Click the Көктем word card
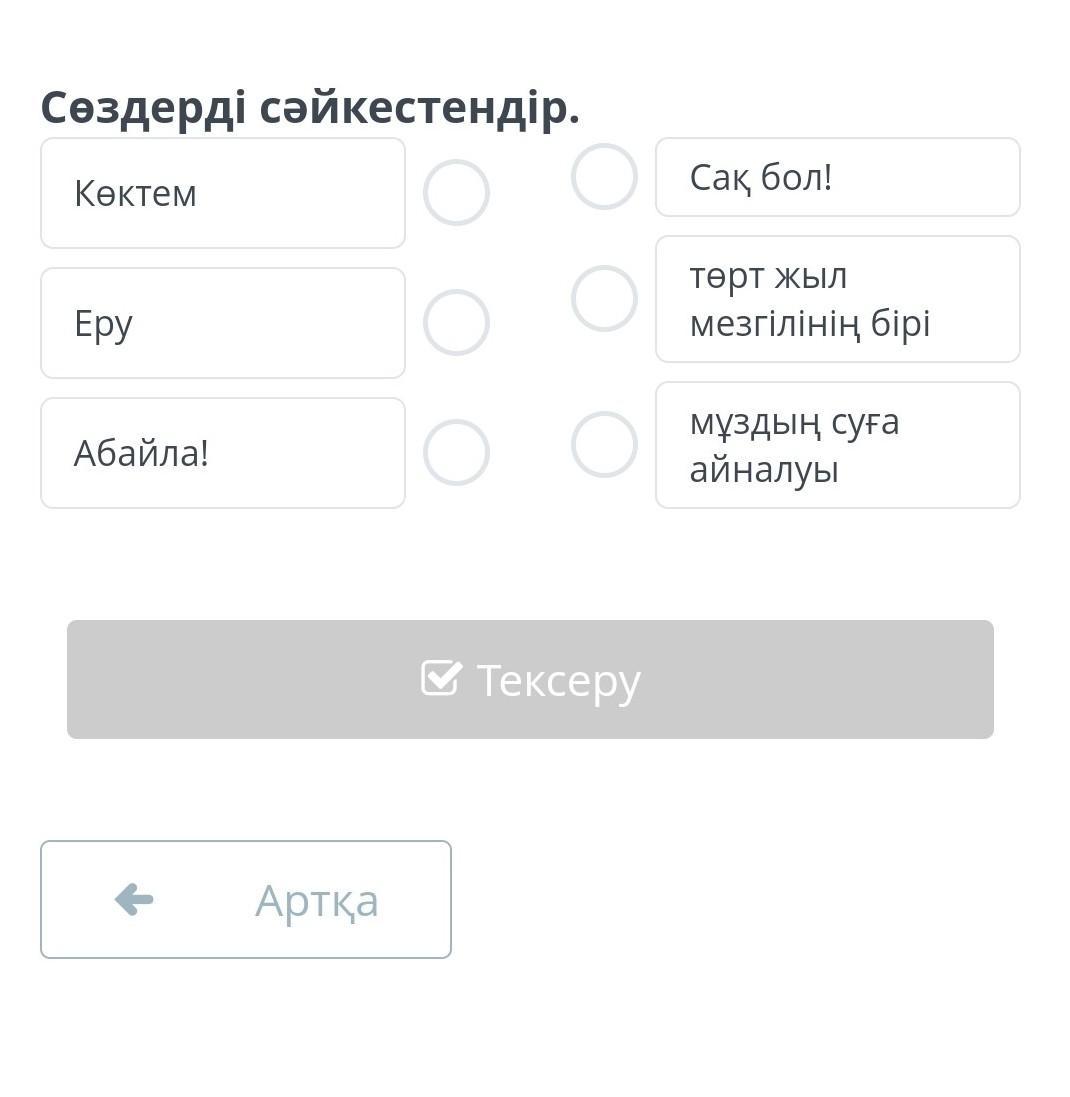The width and height of the screenshot is (1070, 1097). [x=222, y=193]
